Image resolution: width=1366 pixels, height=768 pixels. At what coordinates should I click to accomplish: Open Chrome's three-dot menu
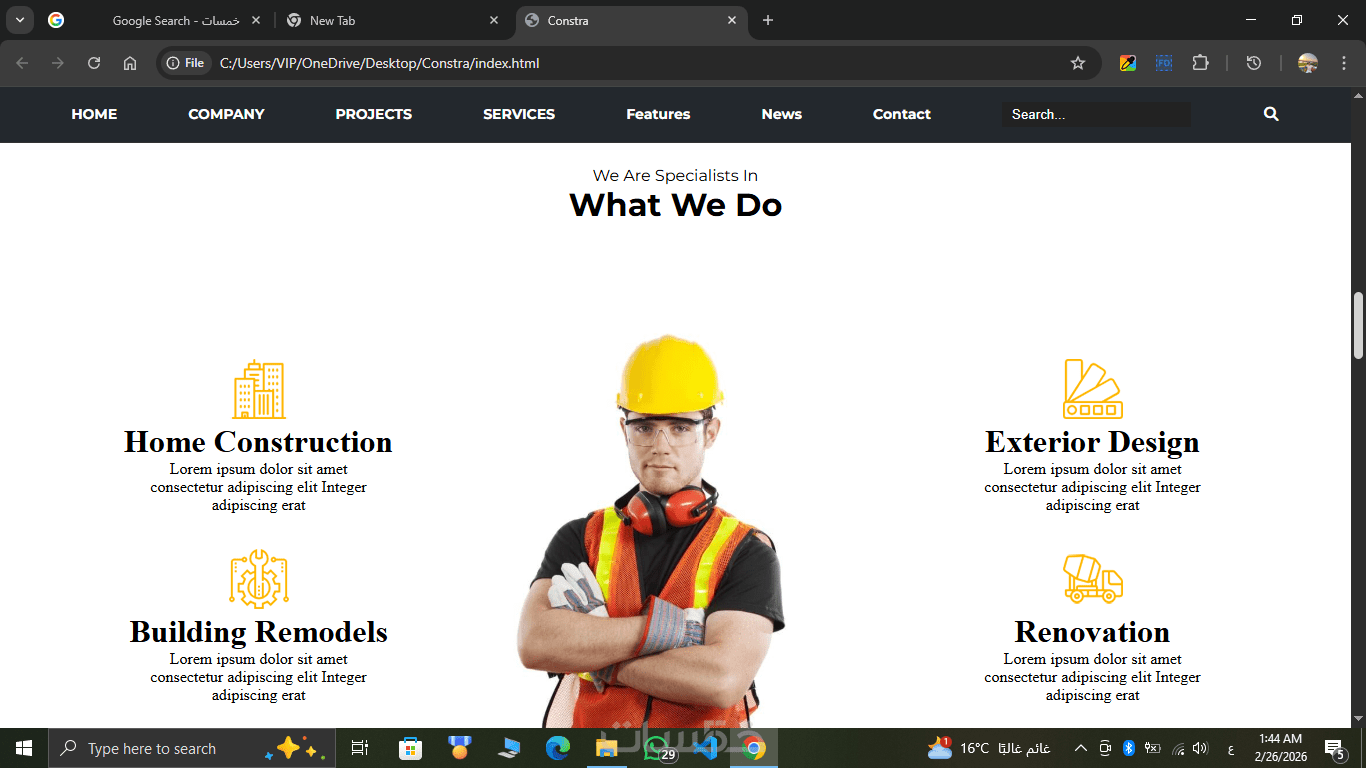pos(1344,63)
